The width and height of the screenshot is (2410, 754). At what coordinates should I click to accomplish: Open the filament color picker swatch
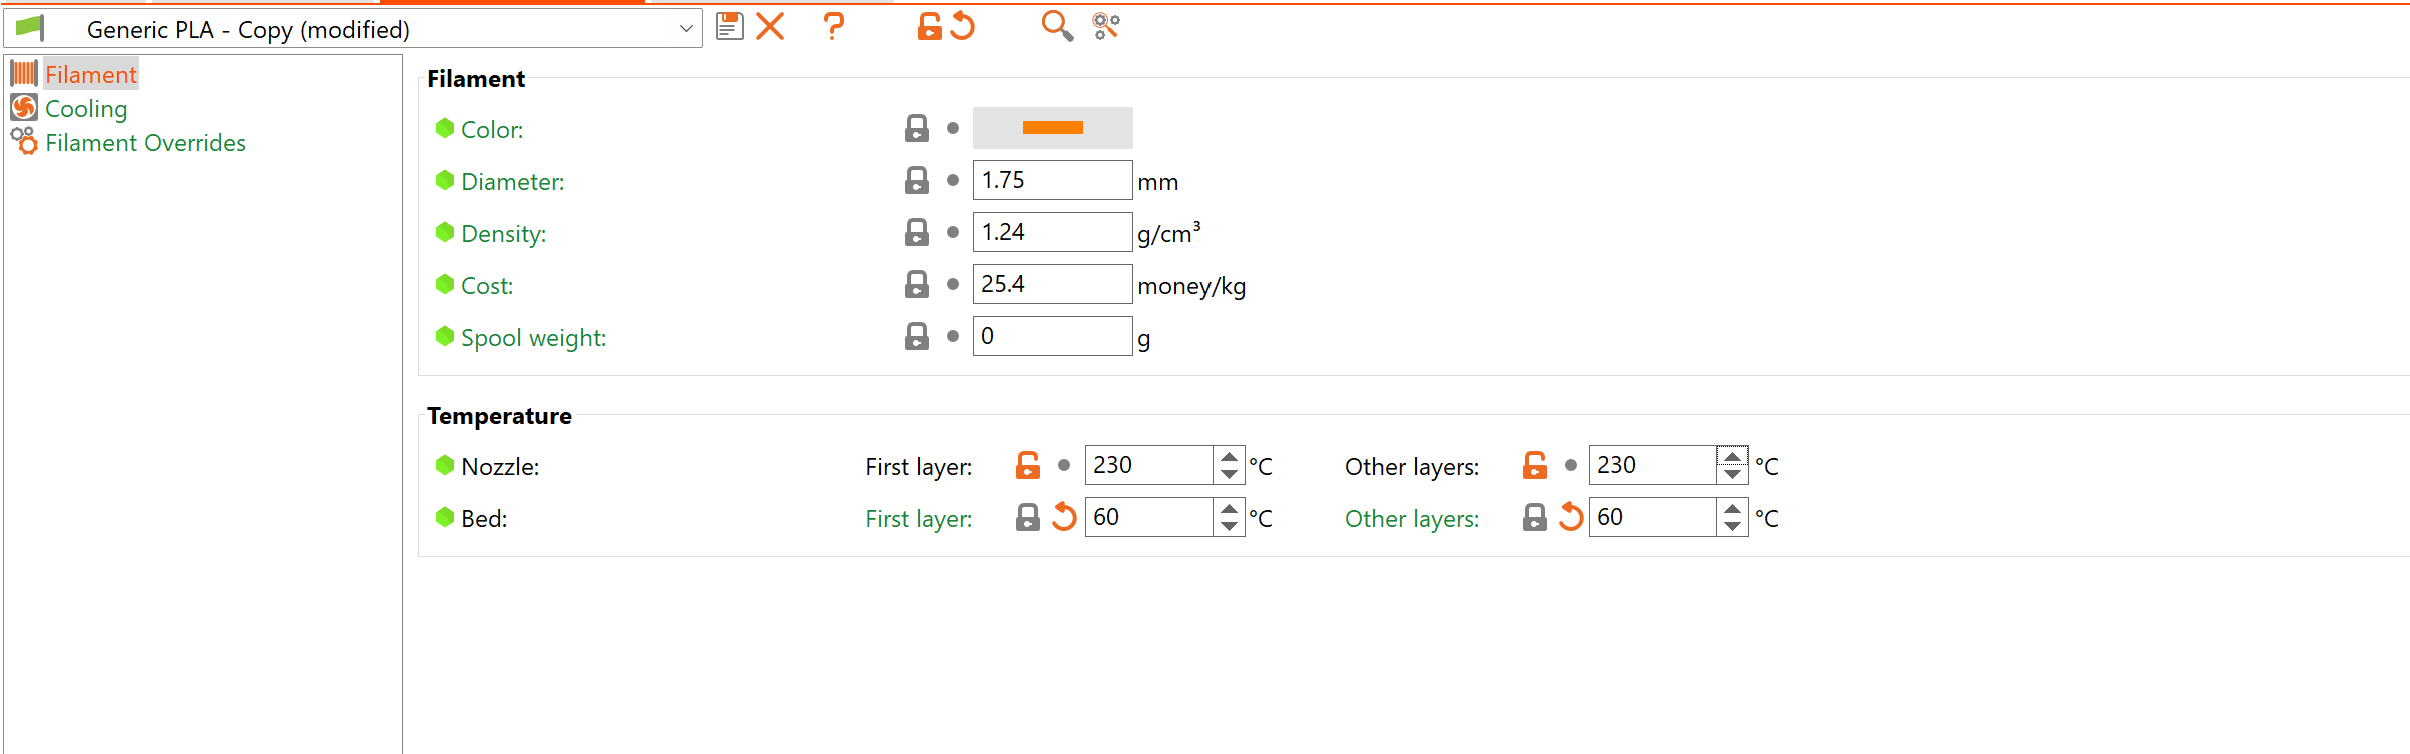point(1053,128)
